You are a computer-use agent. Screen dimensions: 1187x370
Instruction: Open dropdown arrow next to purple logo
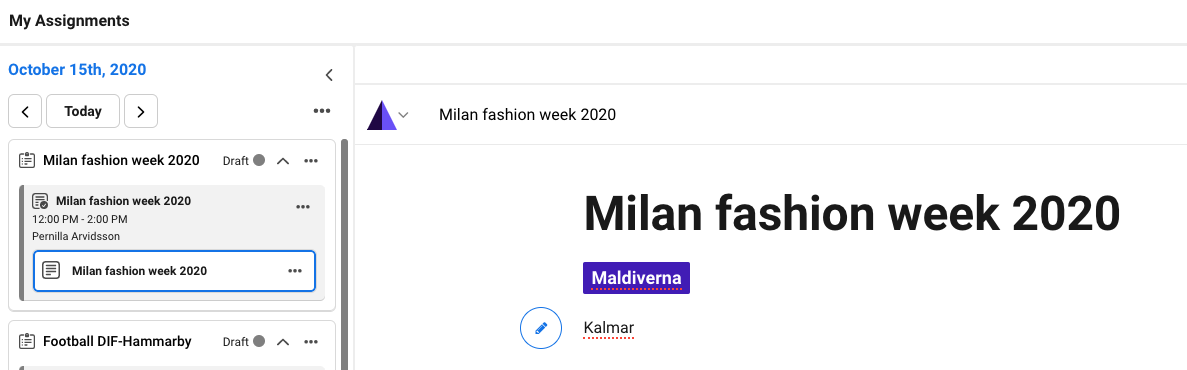click(403, 115)
